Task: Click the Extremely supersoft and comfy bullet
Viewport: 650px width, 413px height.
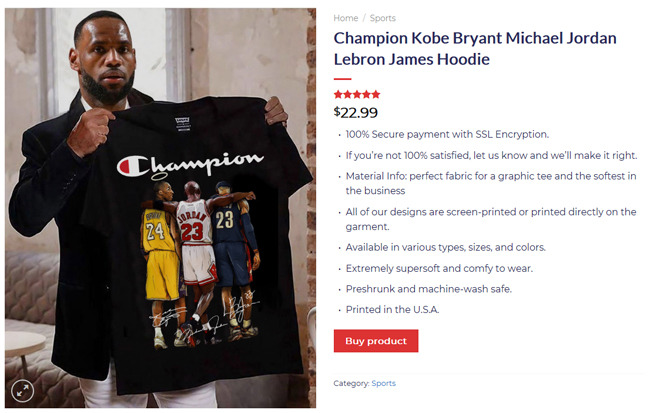Action: tap(439, 268)
